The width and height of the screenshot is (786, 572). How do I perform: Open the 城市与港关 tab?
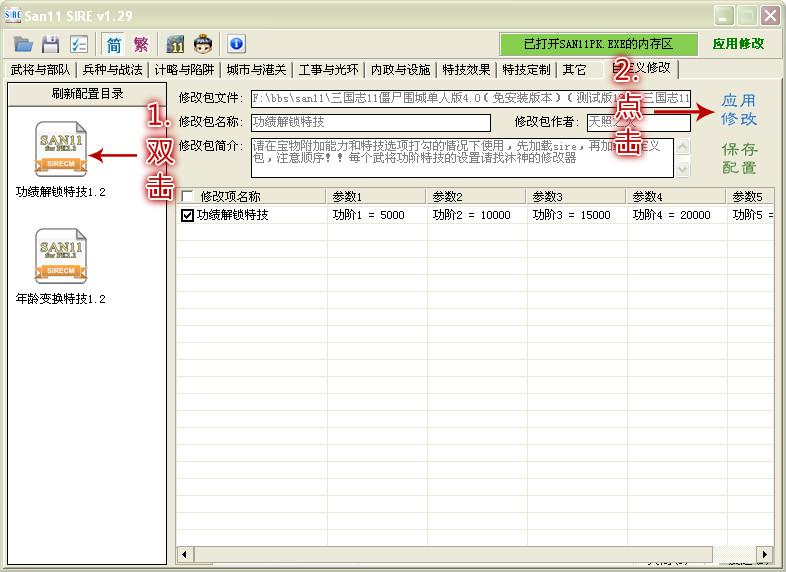[x=256, y=70]
